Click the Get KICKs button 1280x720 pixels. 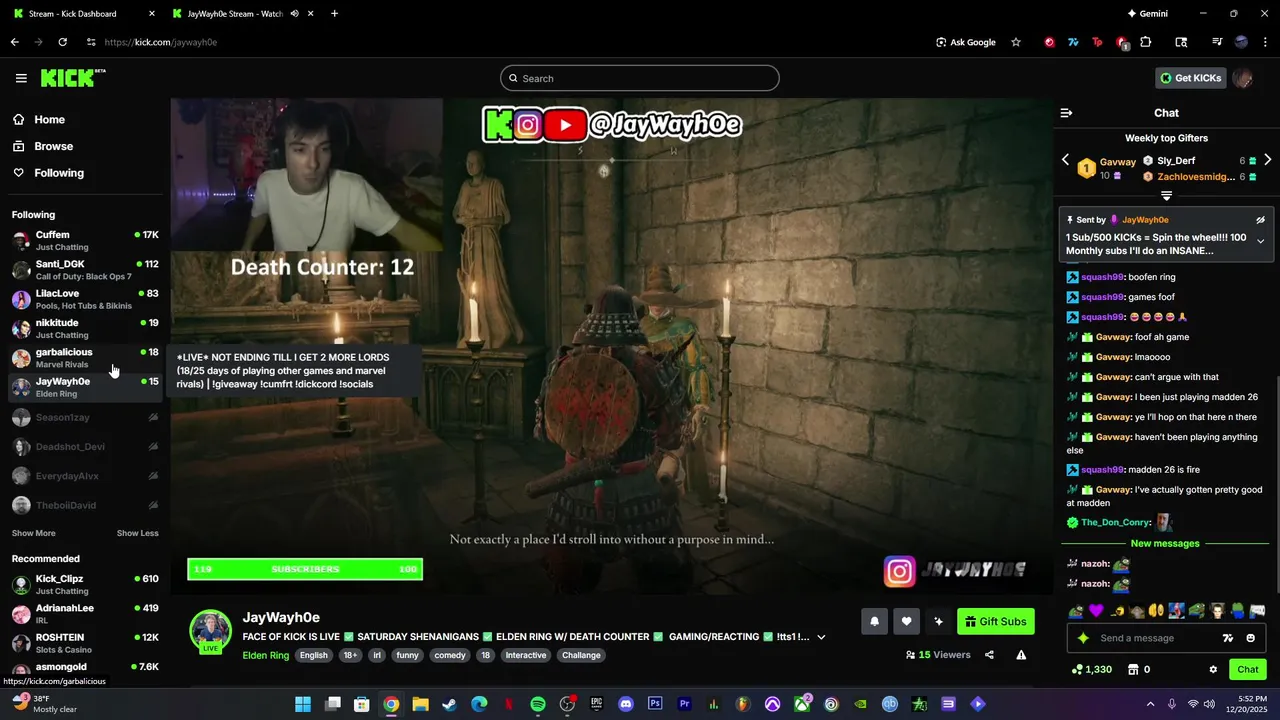(1190, 78)
